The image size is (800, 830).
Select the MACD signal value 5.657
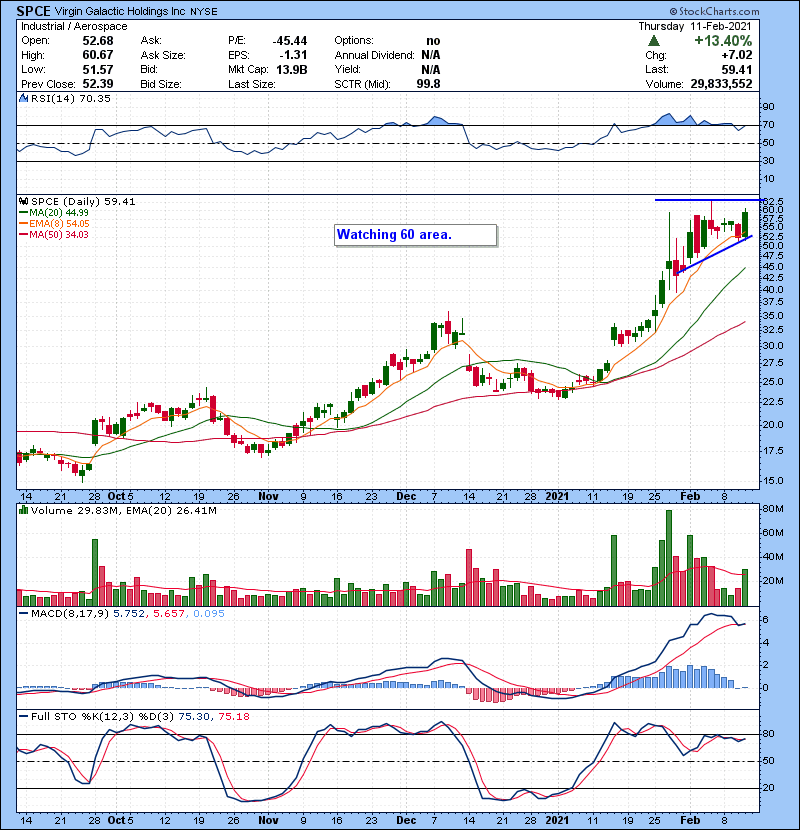click(168, 614)
